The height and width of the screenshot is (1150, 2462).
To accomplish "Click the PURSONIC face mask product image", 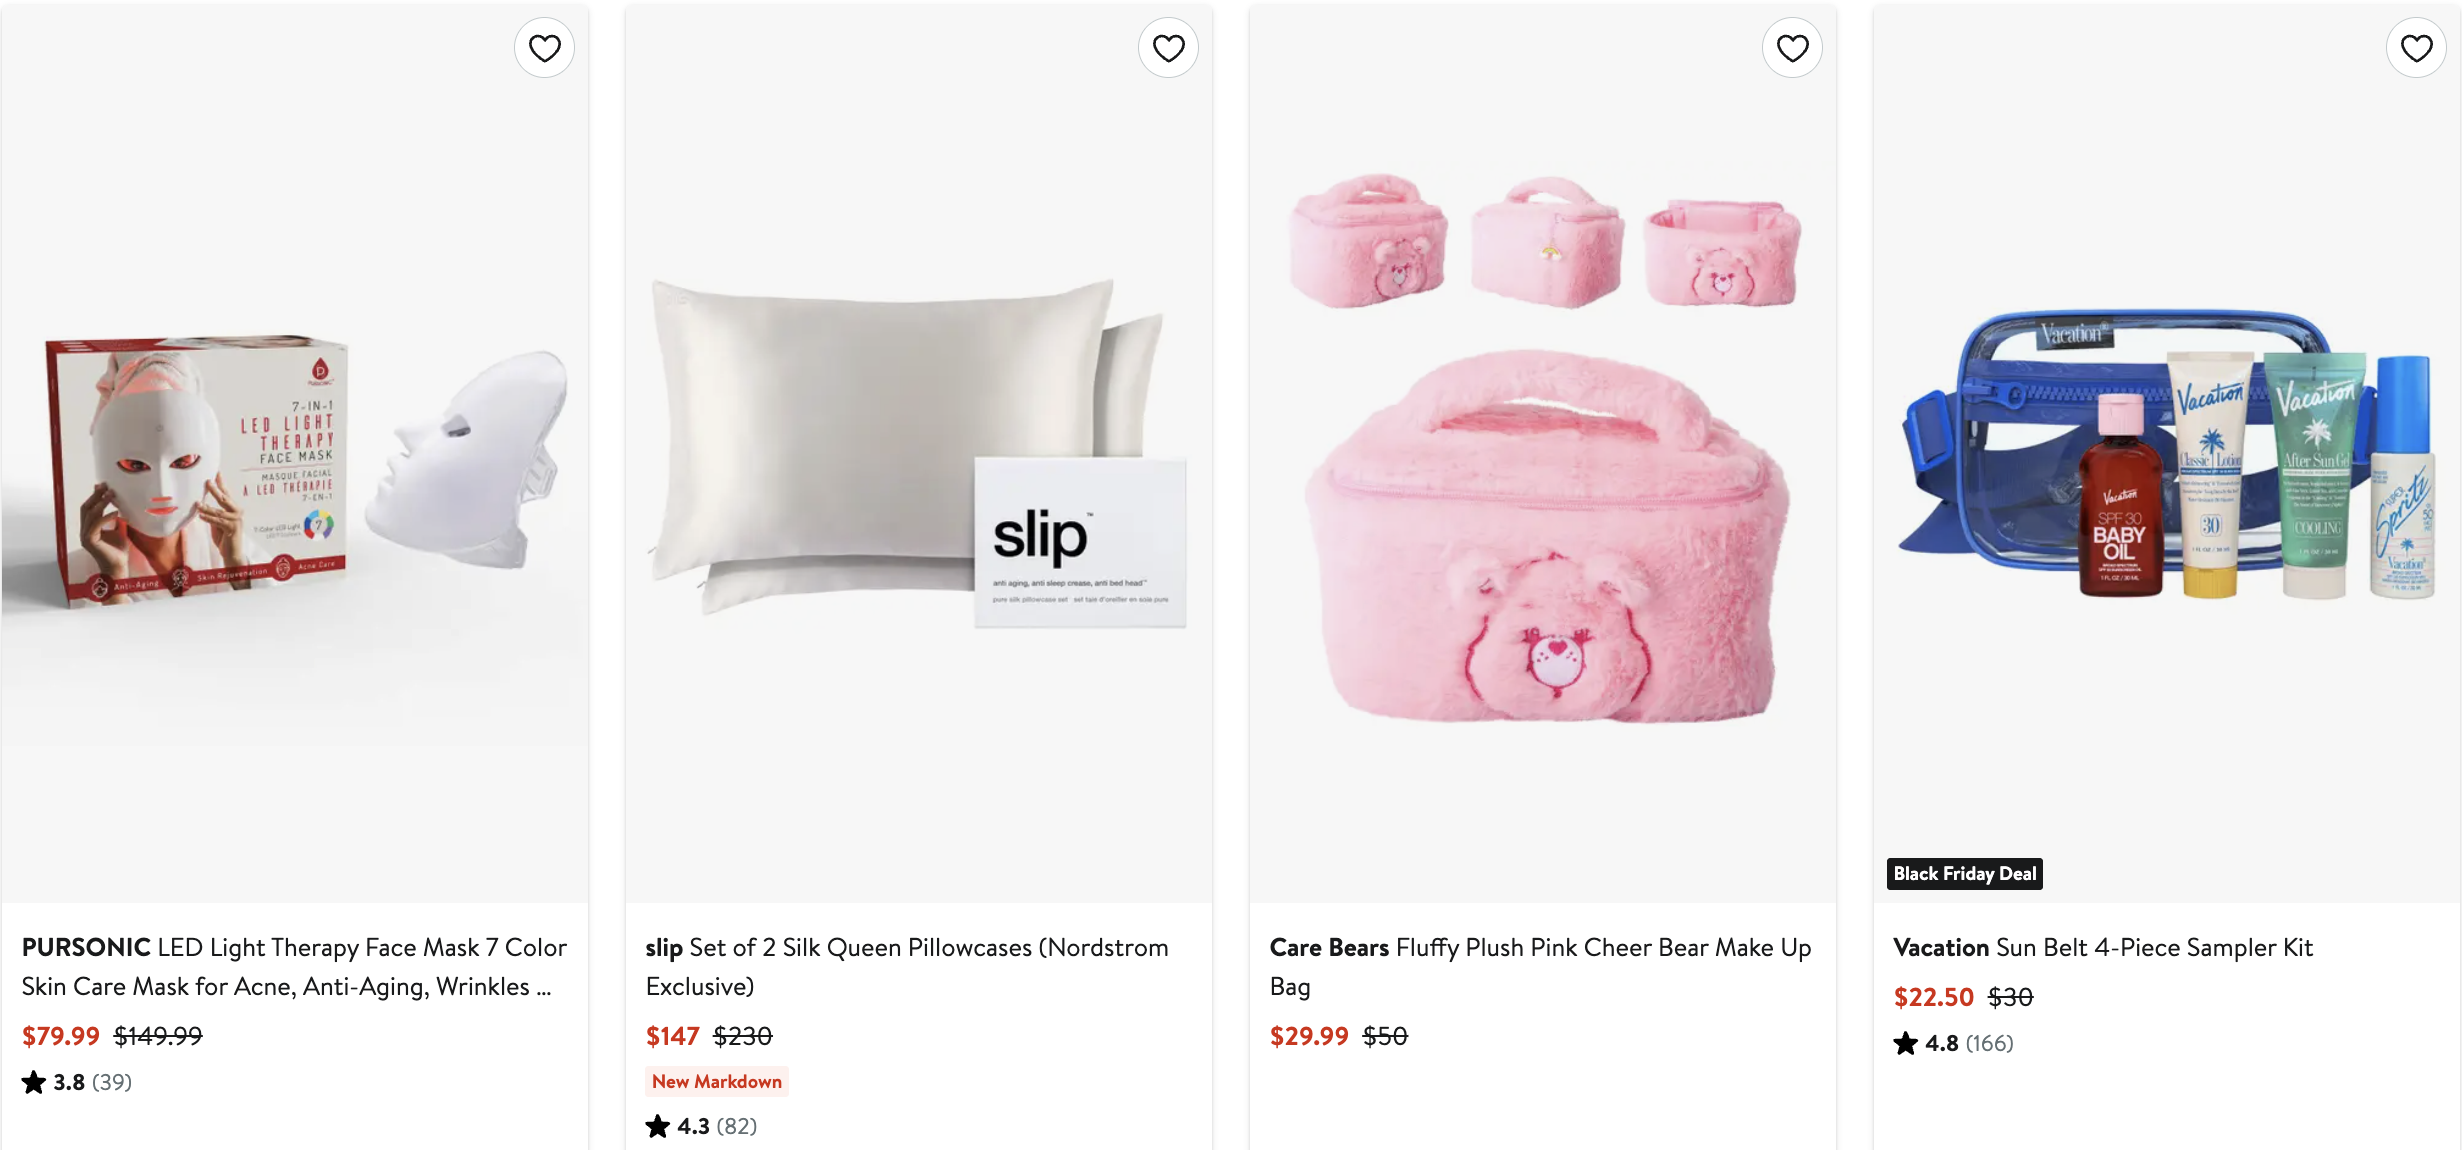I will tap(294, 470).
